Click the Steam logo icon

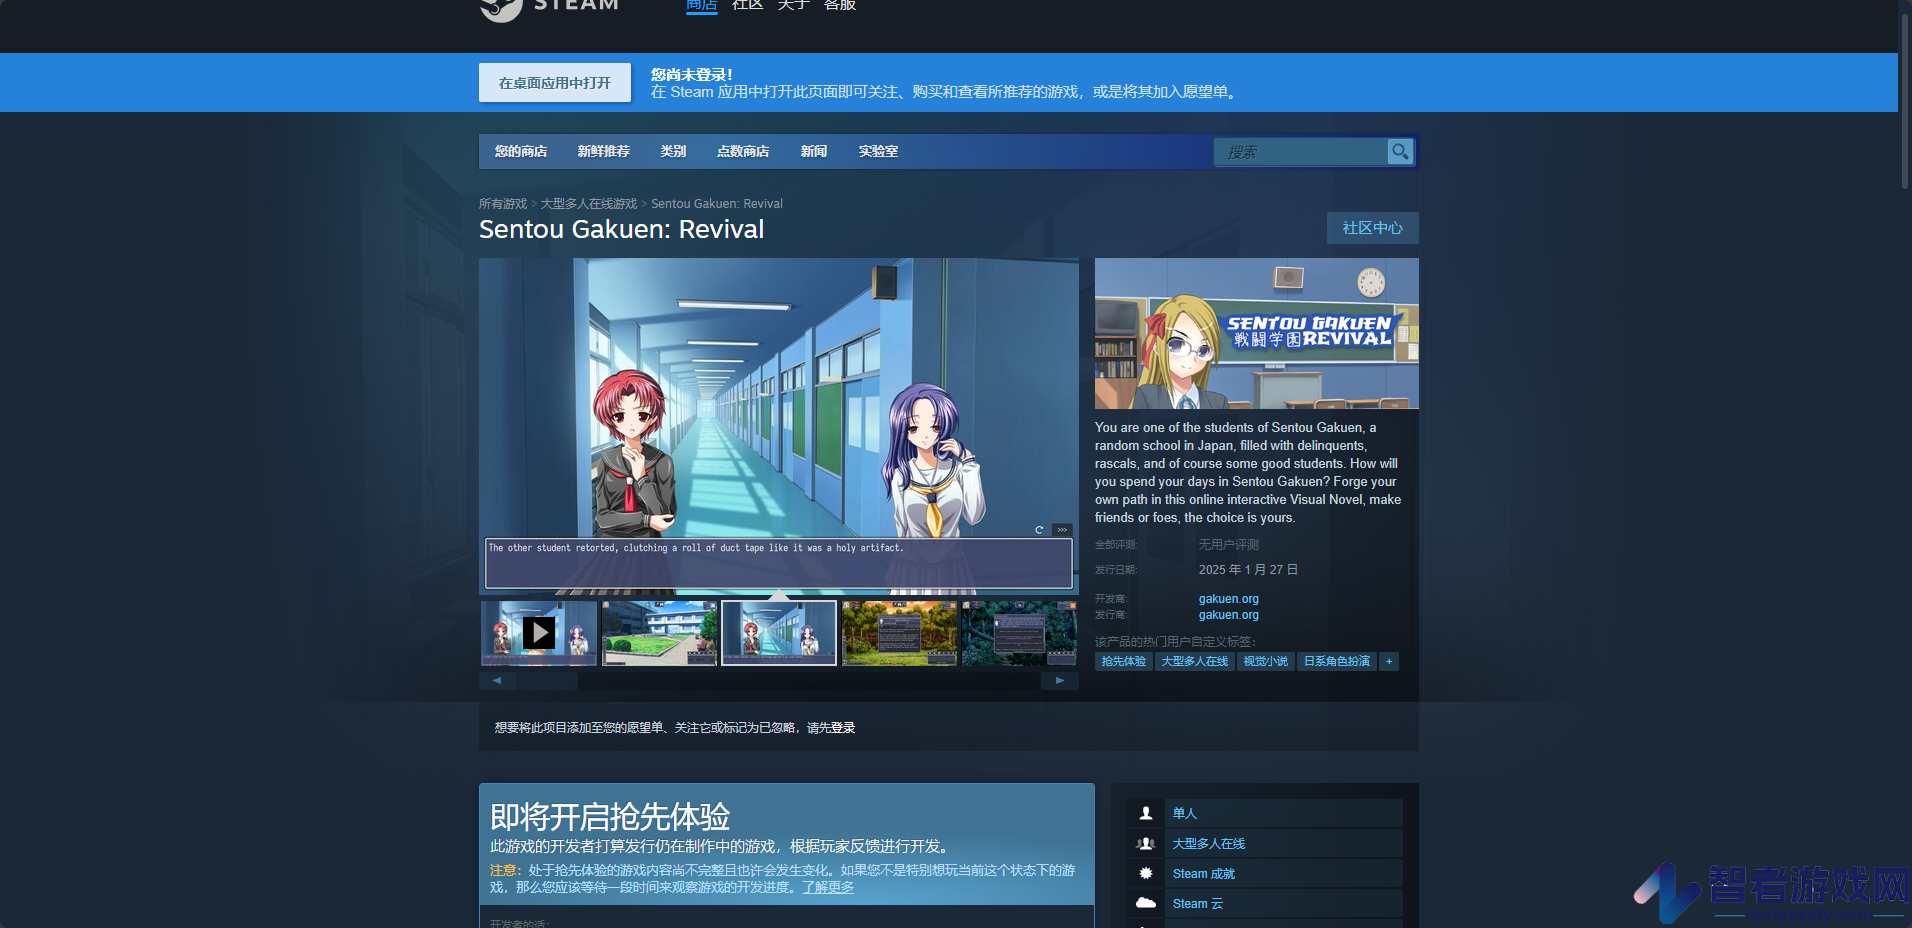501,8
